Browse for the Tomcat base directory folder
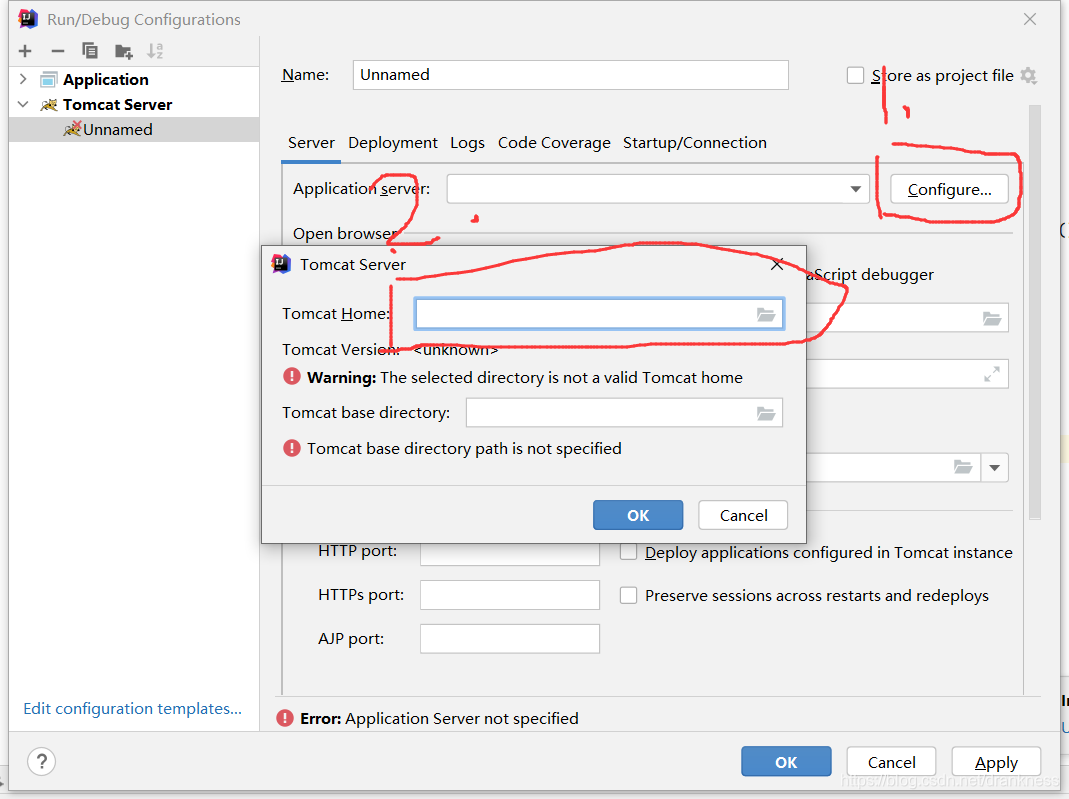1069x799 pixels. [766, 413]
